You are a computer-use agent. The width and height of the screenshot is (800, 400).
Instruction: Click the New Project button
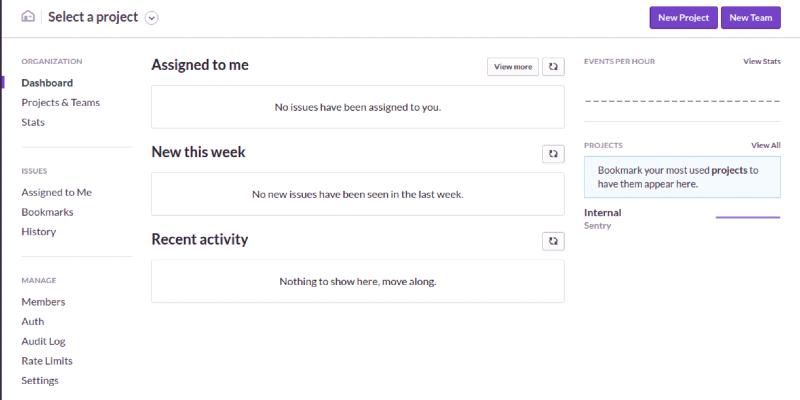pyautogui.click(x=683, y=18)
